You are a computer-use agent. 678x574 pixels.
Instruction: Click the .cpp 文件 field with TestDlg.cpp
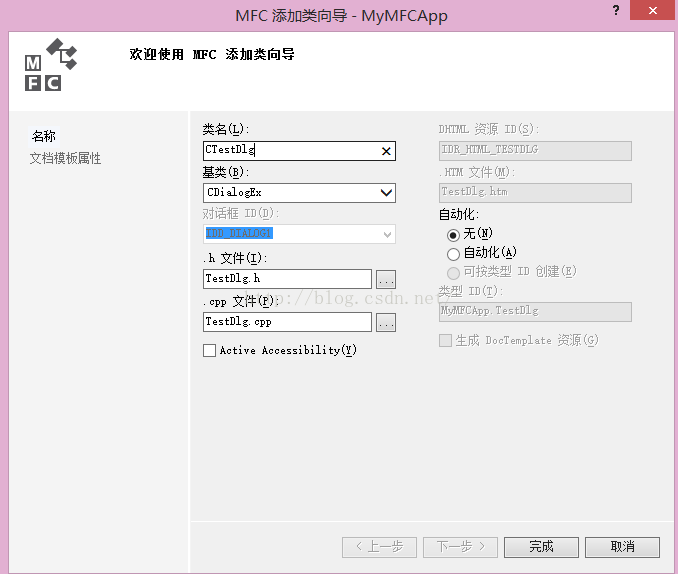(x=287, y=322)
